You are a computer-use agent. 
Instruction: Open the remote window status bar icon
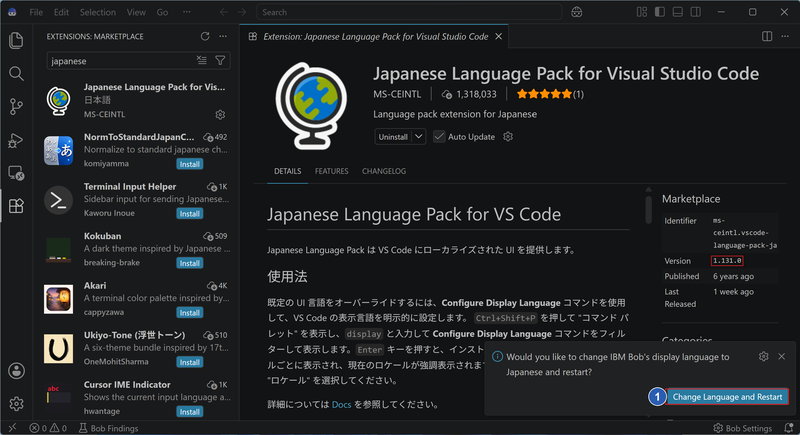click(x=13, y=428)
